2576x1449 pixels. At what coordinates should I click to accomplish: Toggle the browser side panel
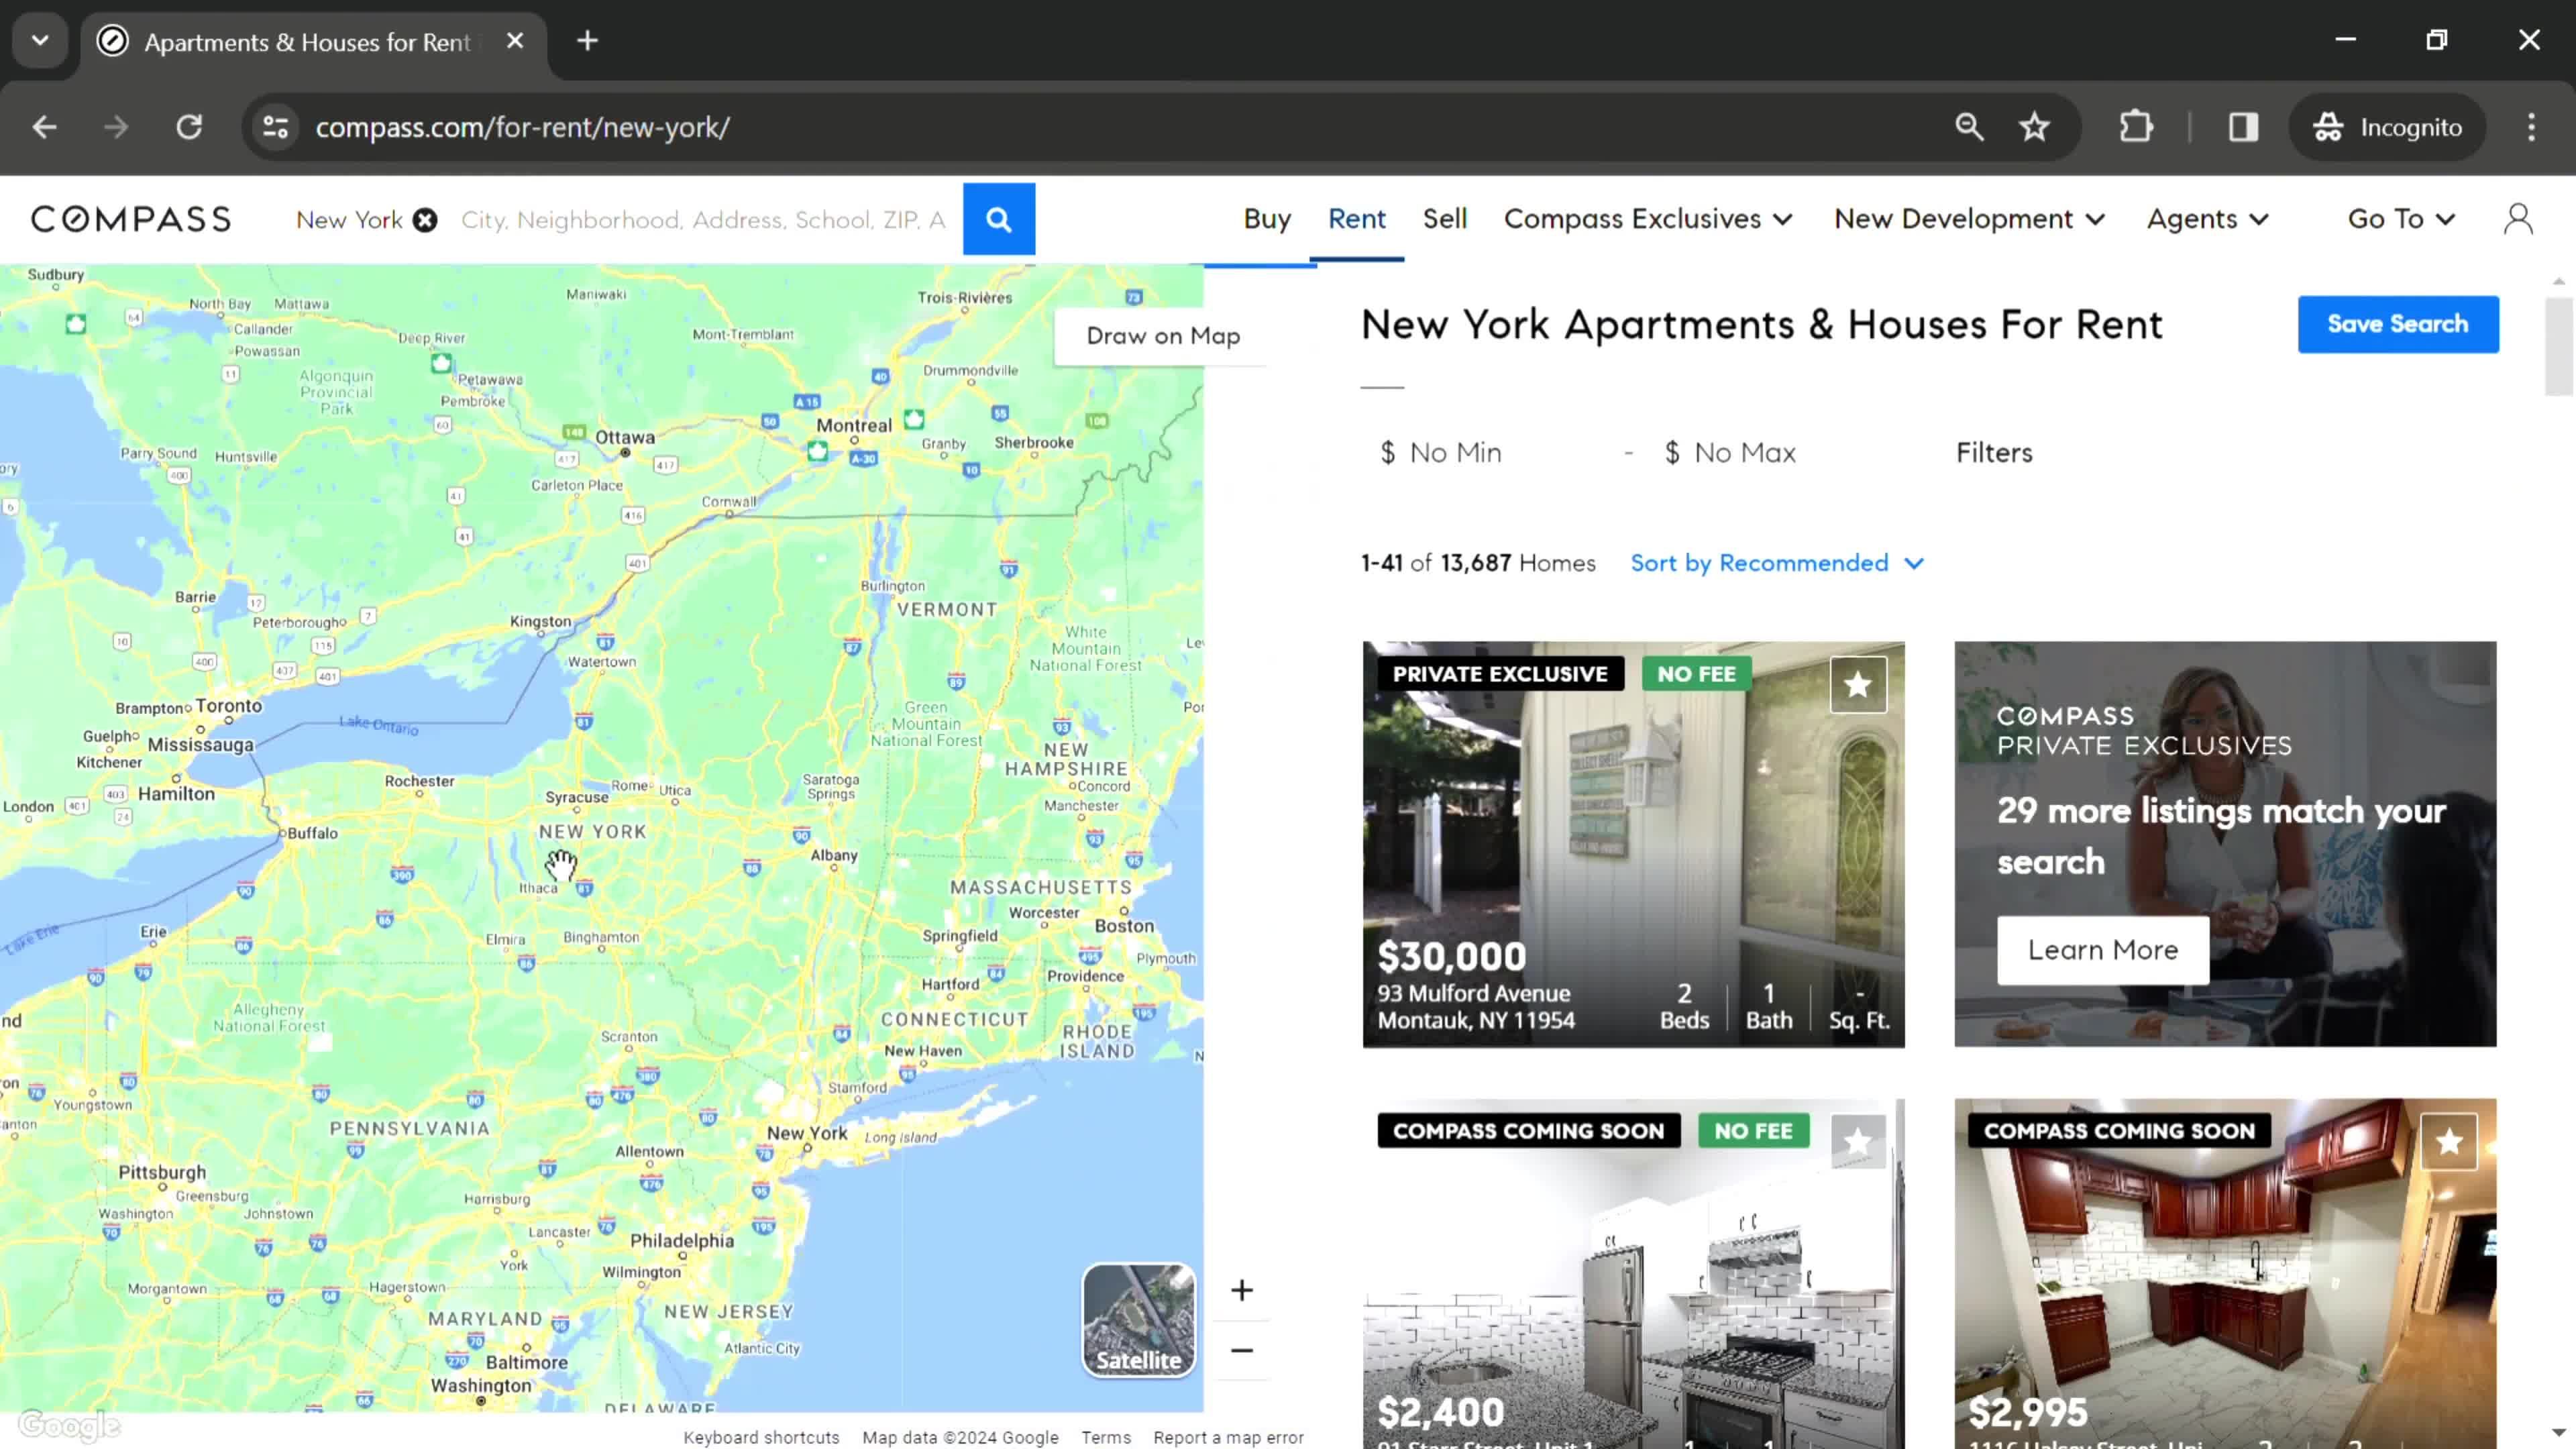coord(2243,127)
